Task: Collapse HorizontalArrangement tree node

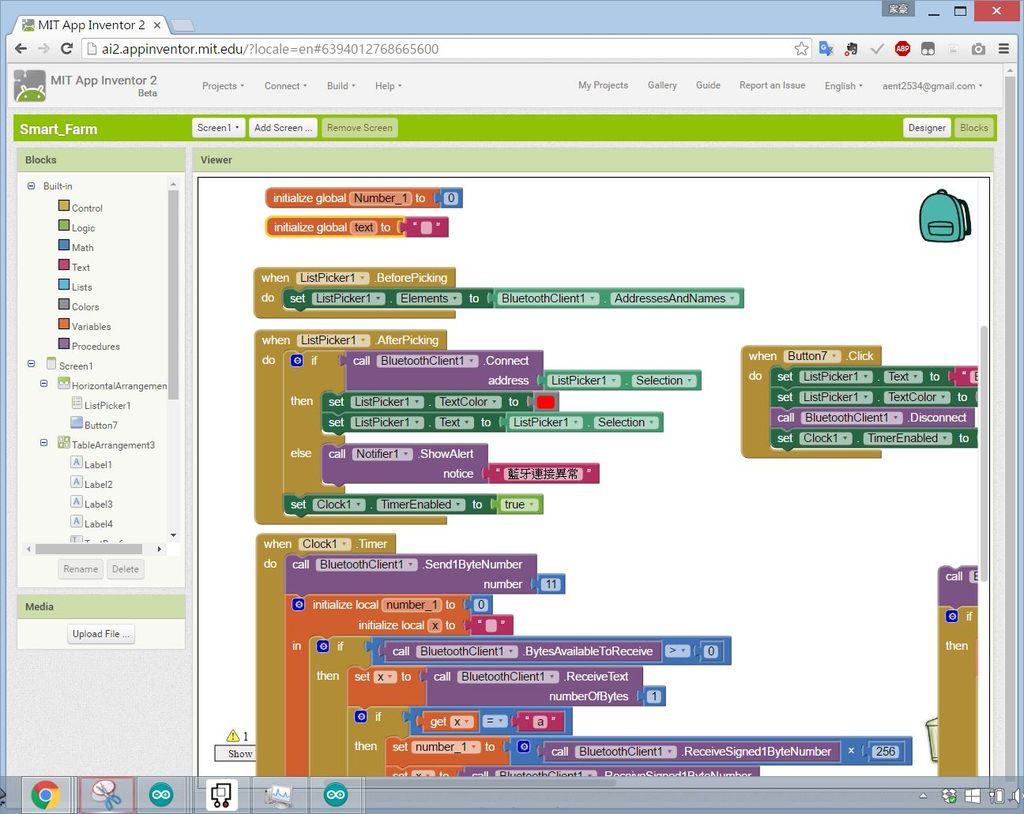Action: [x=44, y=383]
